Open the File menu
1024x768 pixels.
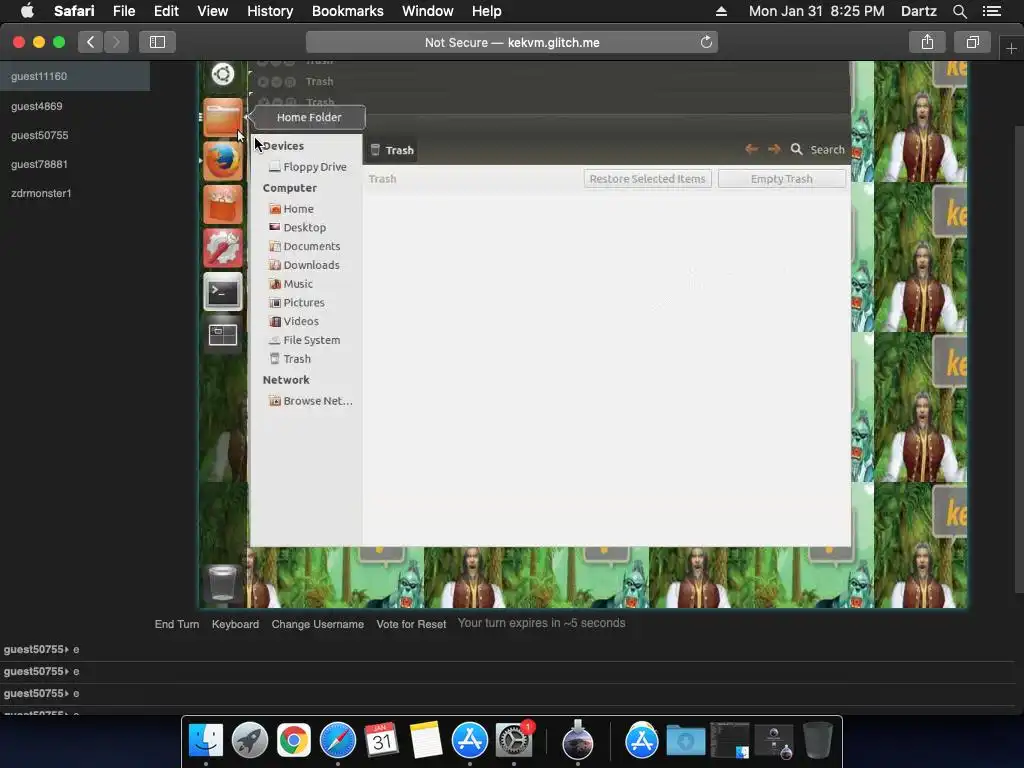point(123,11)
